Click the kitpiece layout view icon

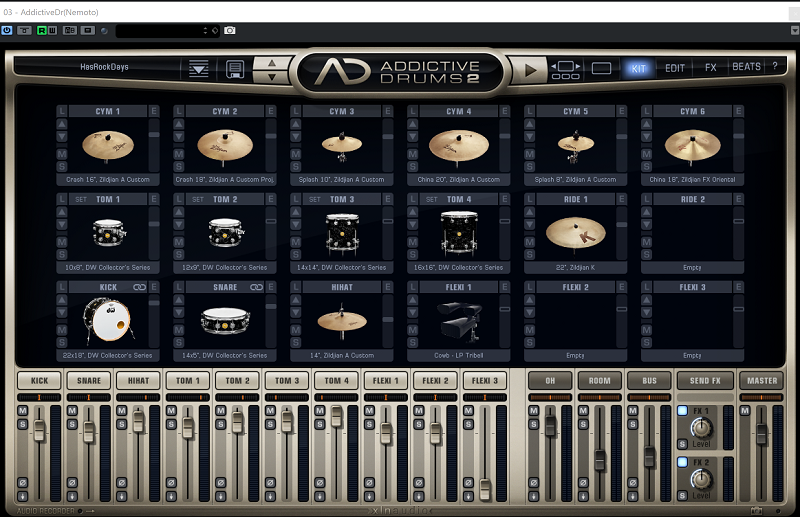[x=565, y=70]
